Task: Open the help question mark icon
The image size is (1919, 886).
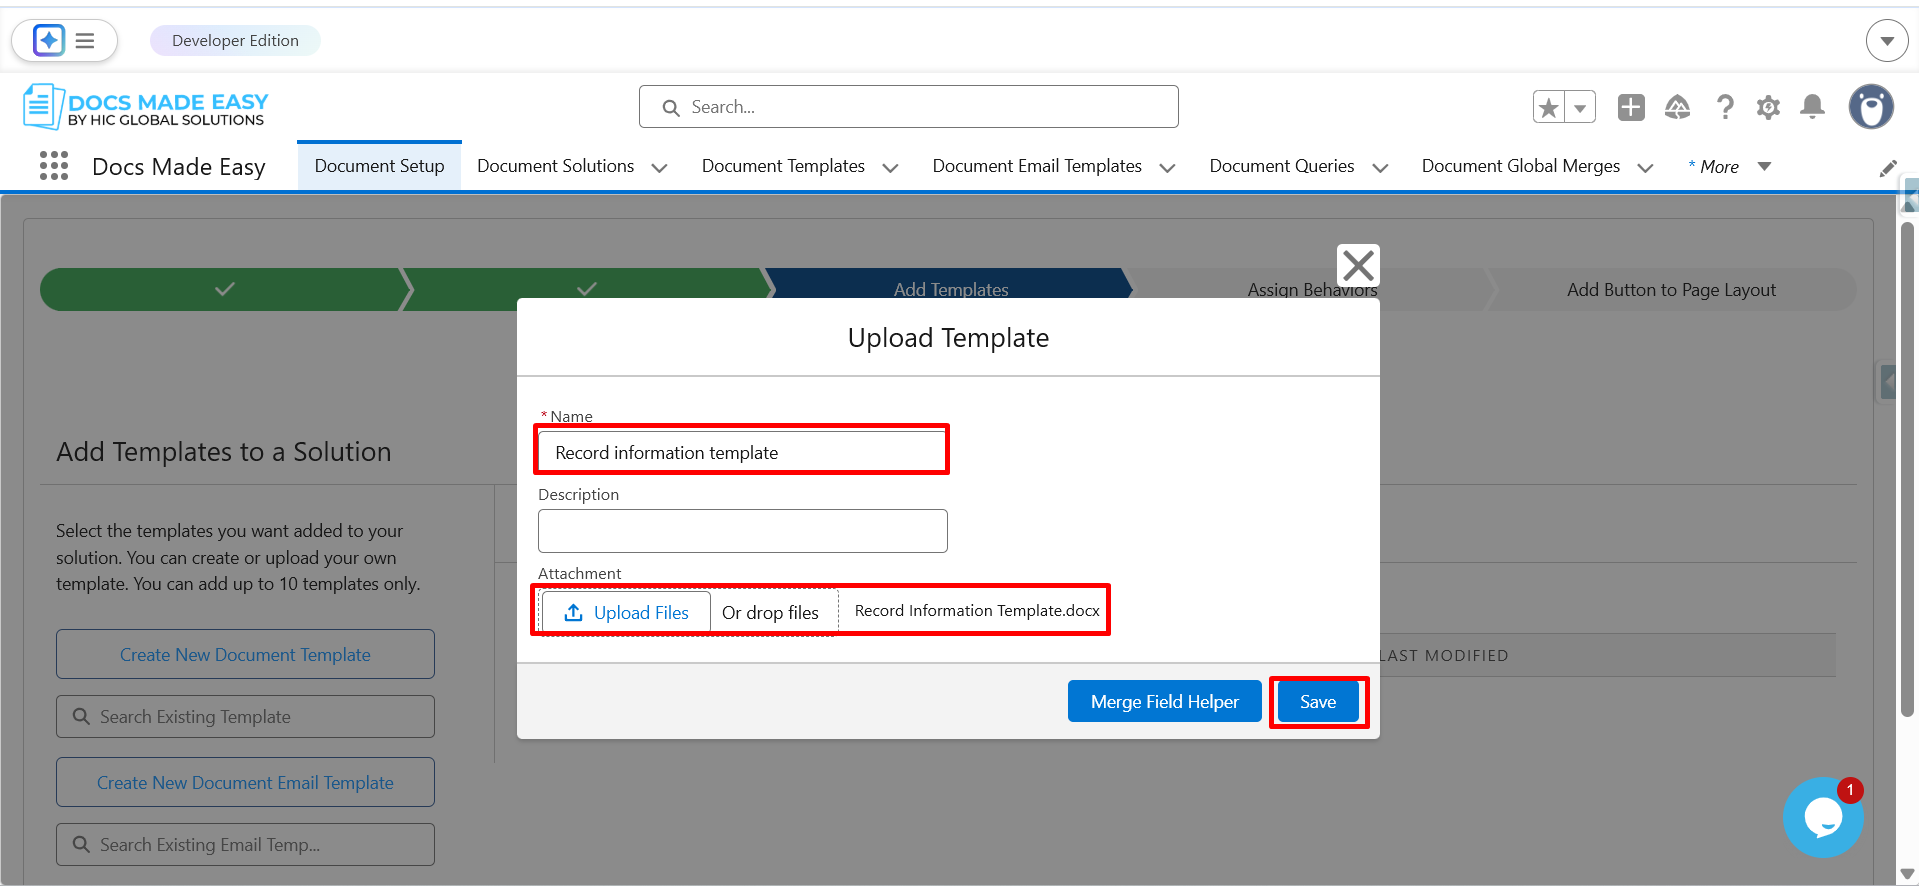Action: click(x=1724, y=107)
